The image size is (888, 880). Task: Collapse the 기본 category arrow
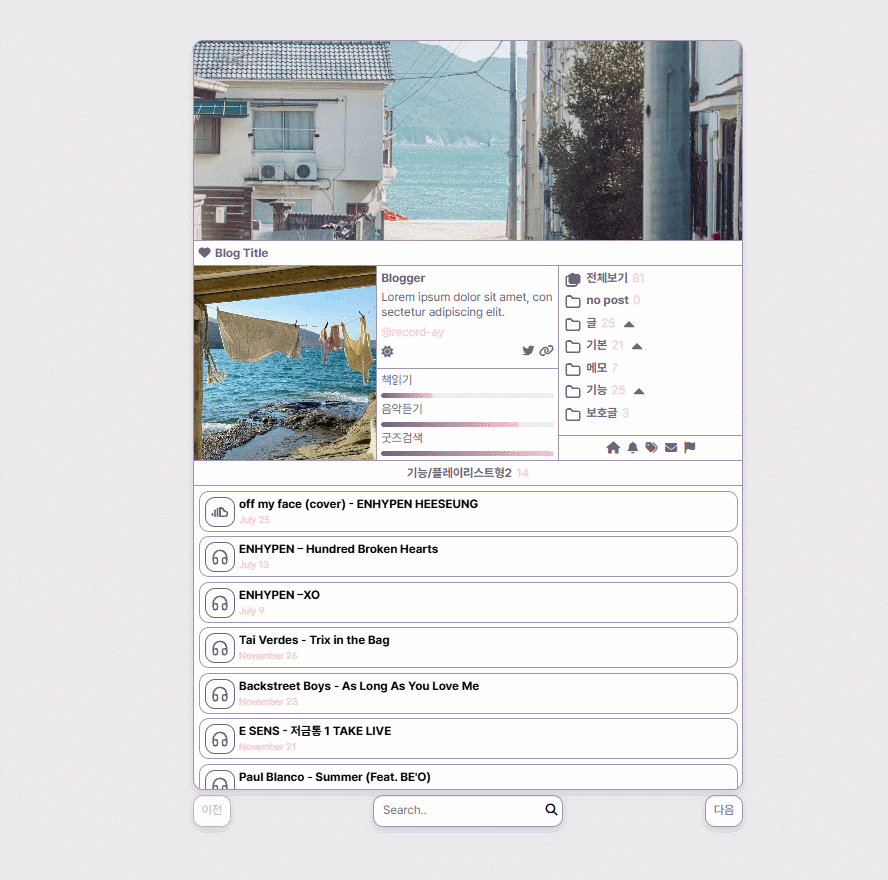(637, 346)
